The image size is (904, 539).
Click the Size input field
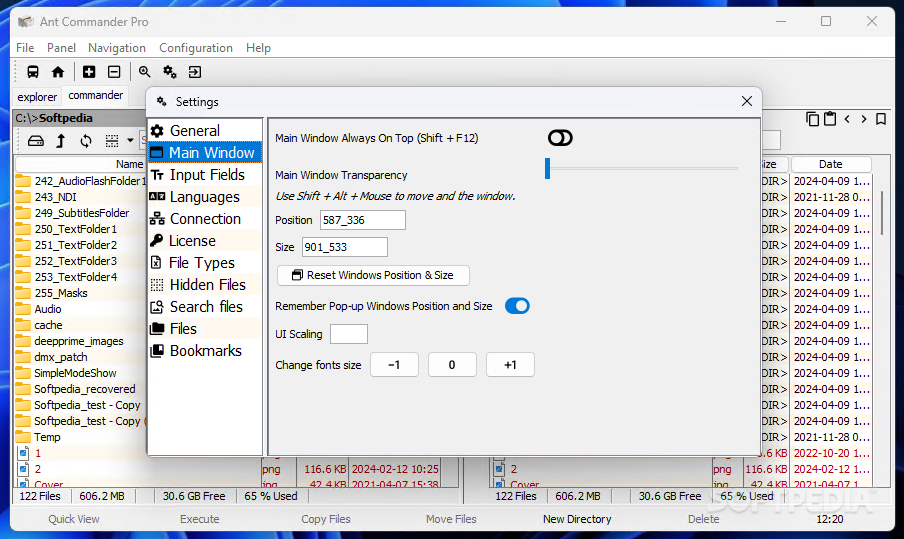(x=345, y=247)
